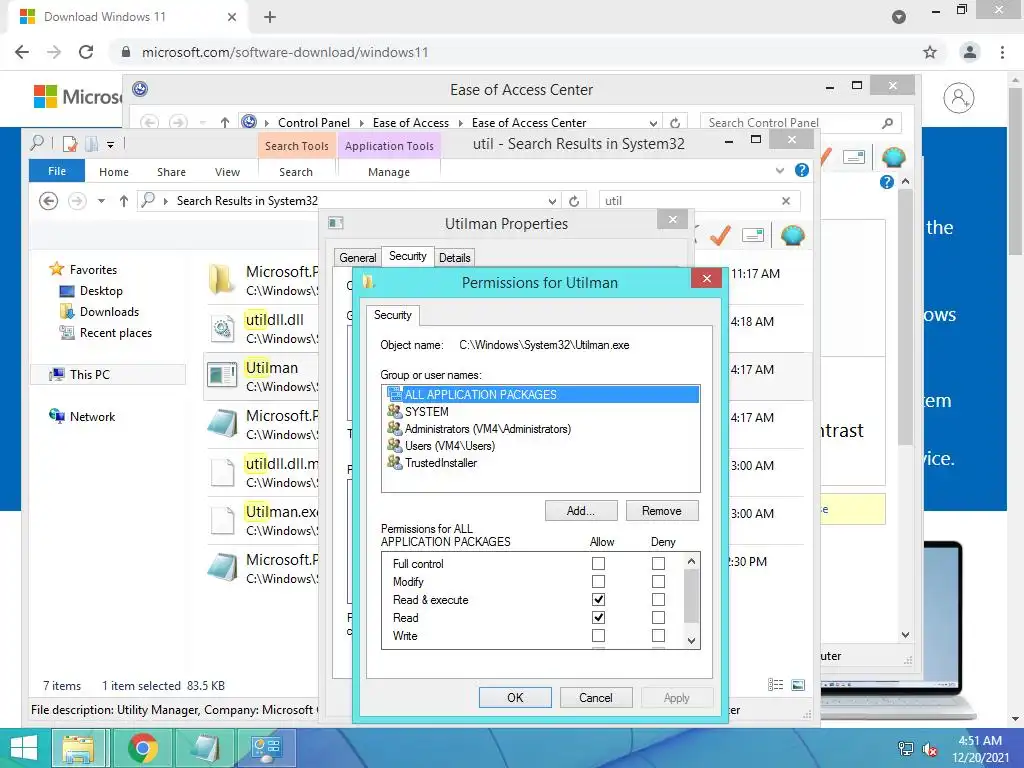Reload the Chrome page
This screenshot has width=1024, height=768.
click(x=86, y=52)
